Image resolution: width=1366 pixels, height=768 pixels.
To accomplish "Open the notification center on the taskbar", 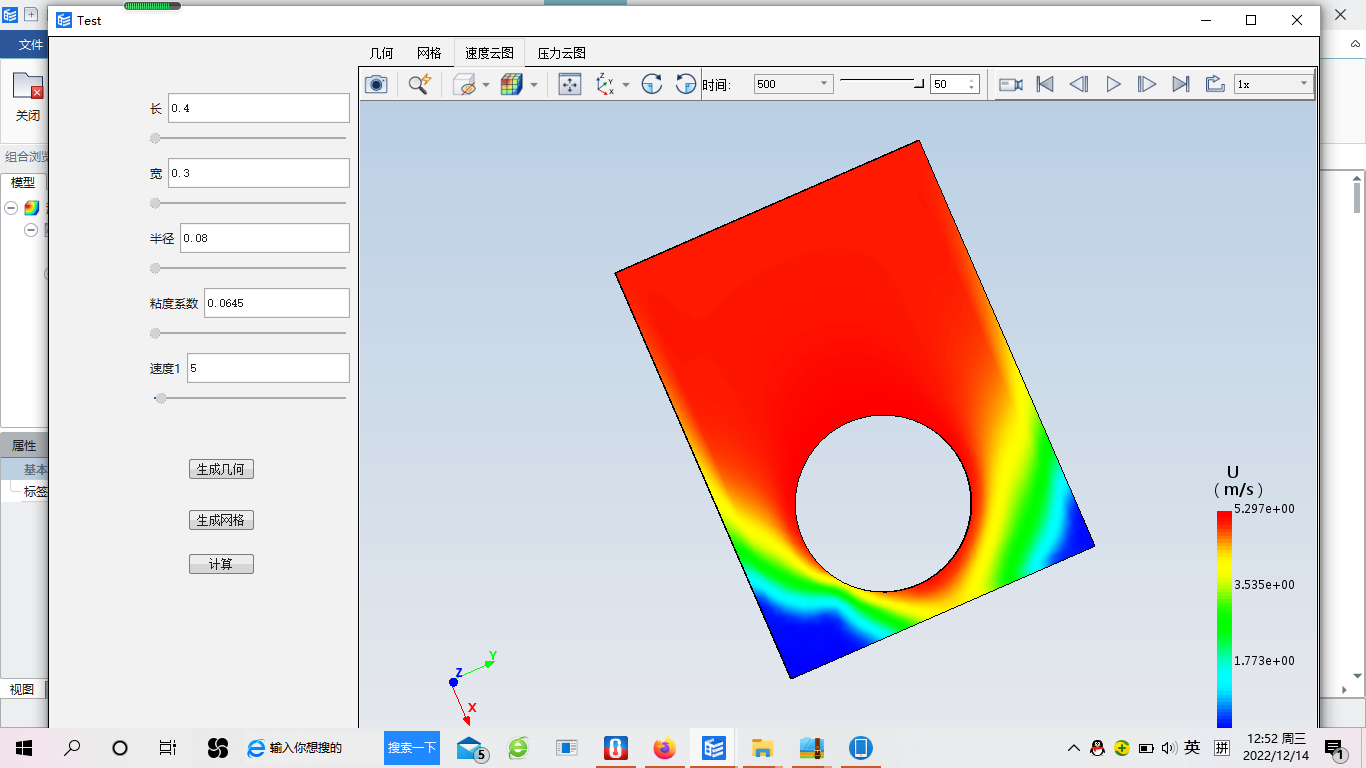I will [1335, 747].
